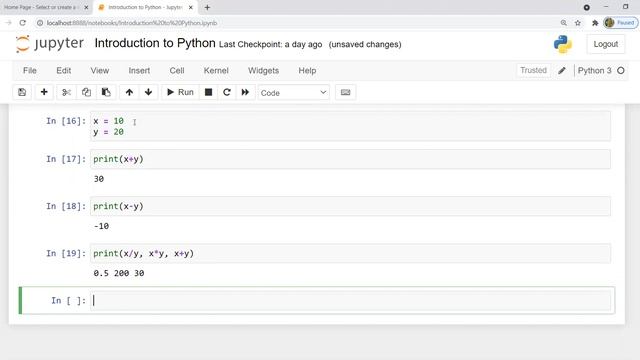Click the browser address bar URL
Viewport: 640px width, 360px height.
[x=132, y=23]
